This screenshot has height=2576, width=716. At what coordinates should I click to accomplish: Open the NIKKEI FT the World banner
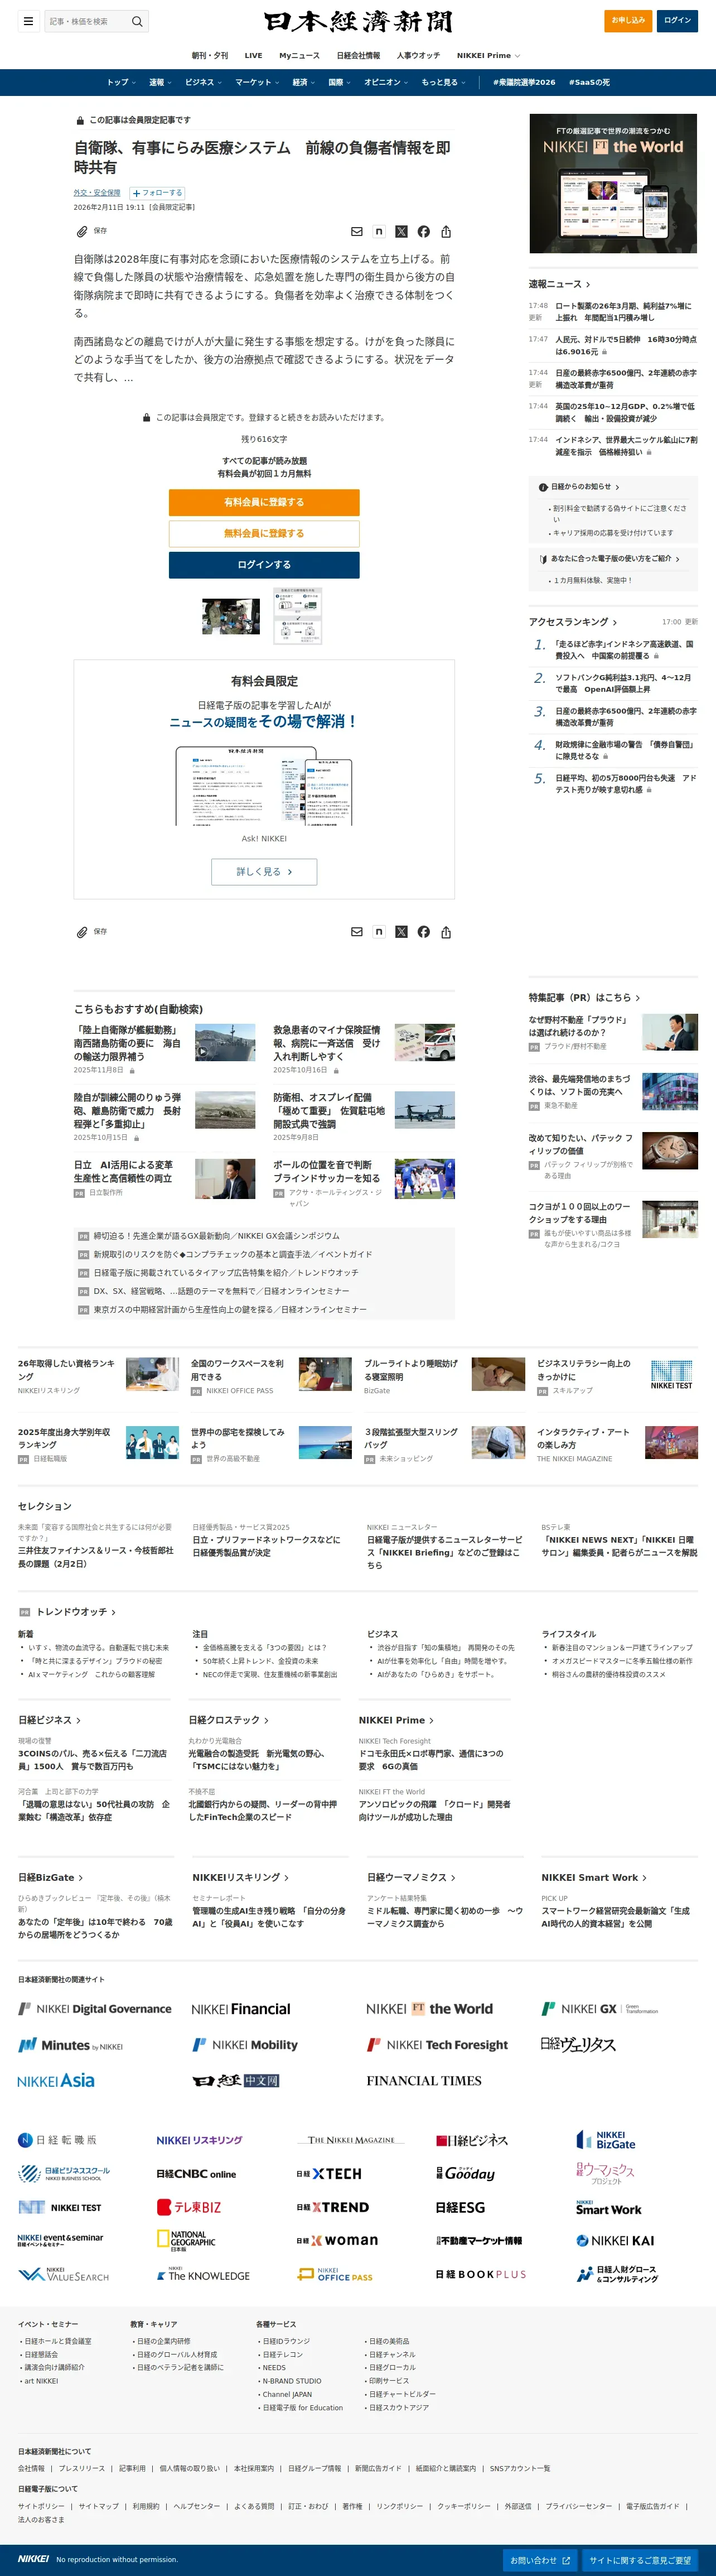pos(613,183)
